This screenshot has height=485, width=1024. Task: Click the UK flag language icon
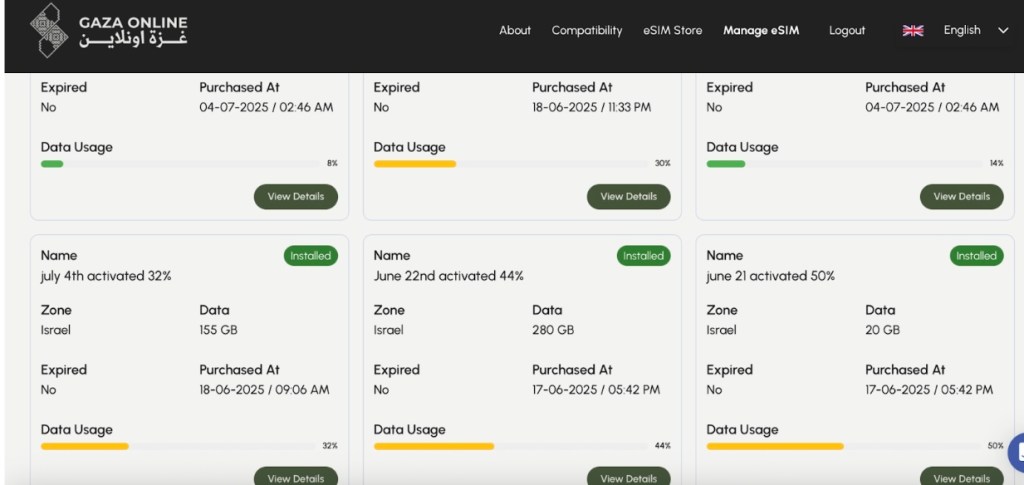912,31
